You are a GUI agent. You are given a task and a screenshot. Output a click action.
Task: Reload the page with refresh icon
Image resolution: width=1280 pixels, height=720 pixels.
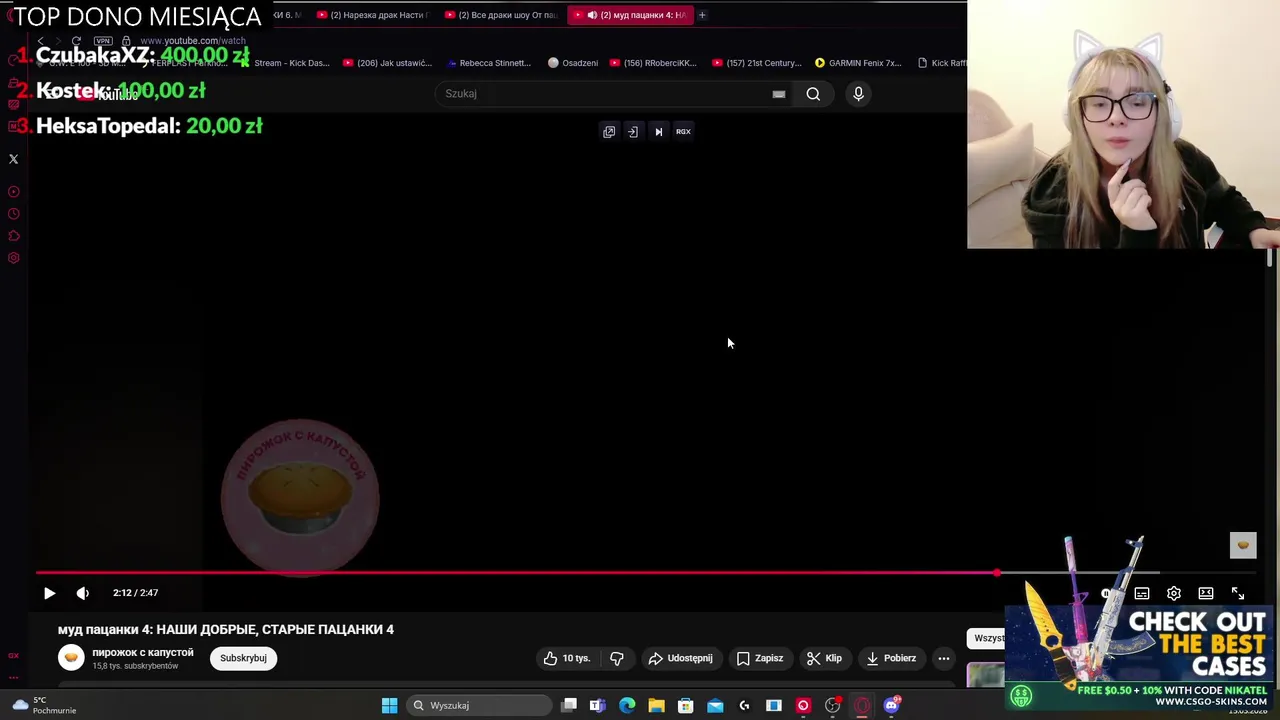click(x=76, y=41)
